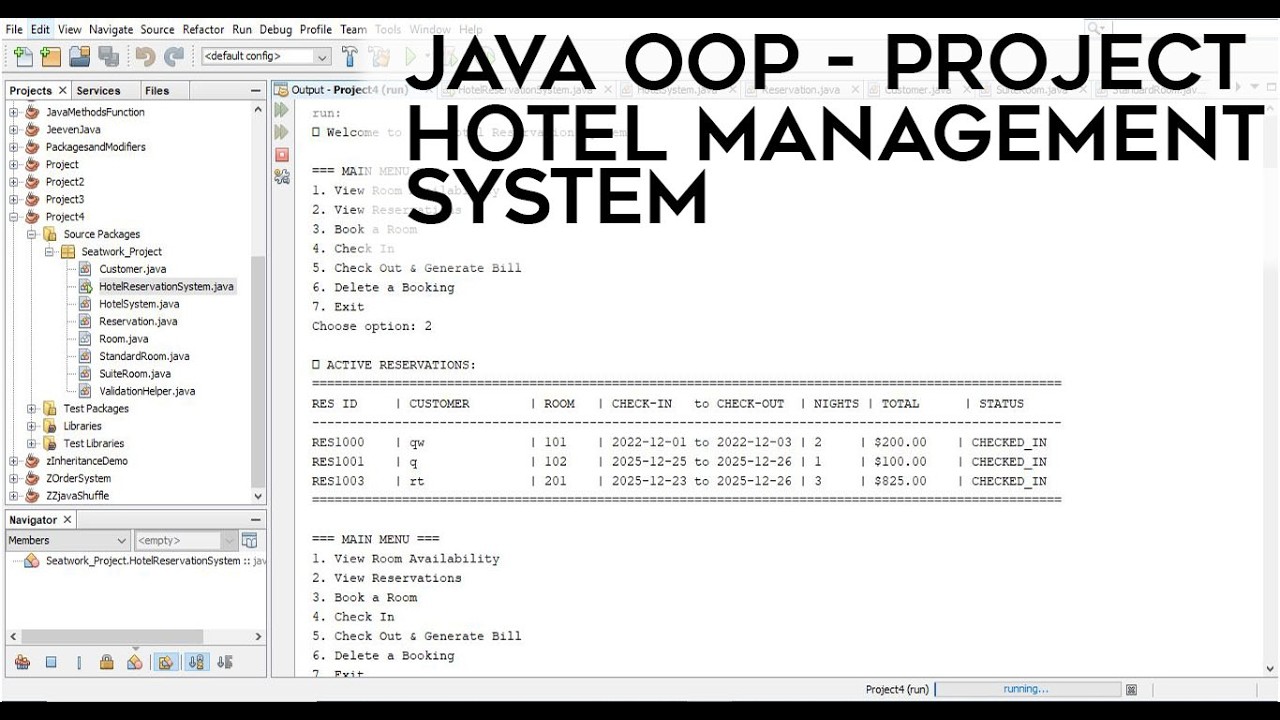This screenshot has width=1280, height=720.
Task: Minimize the Projects panel group
Action: coord(256,90)
